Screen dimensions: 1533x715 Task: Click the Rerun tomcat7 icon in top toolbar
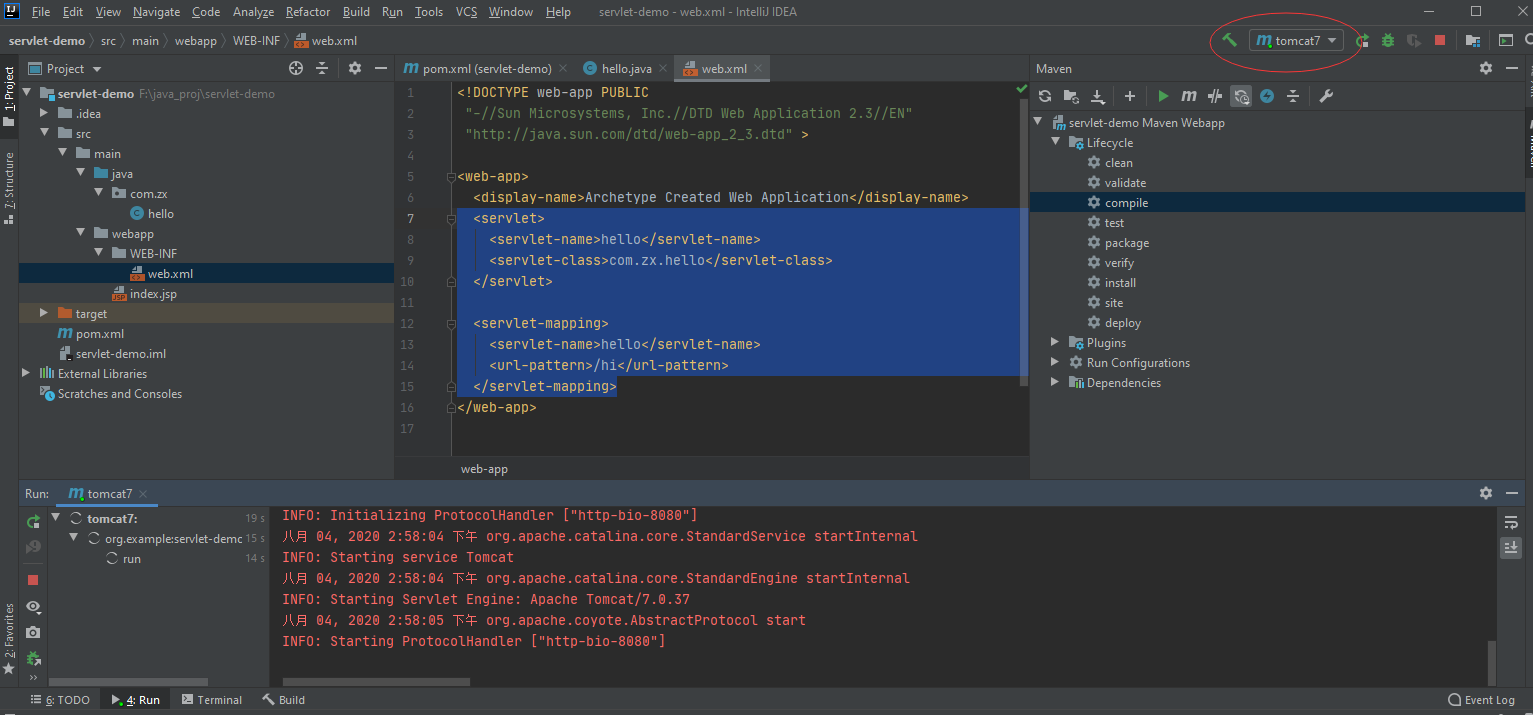point(1363,40)
